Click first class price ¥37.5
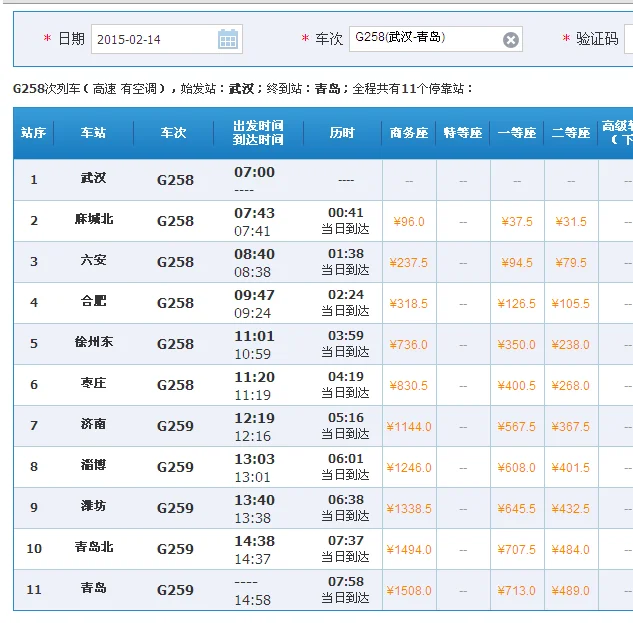The image size is (633, 623). 517,222
